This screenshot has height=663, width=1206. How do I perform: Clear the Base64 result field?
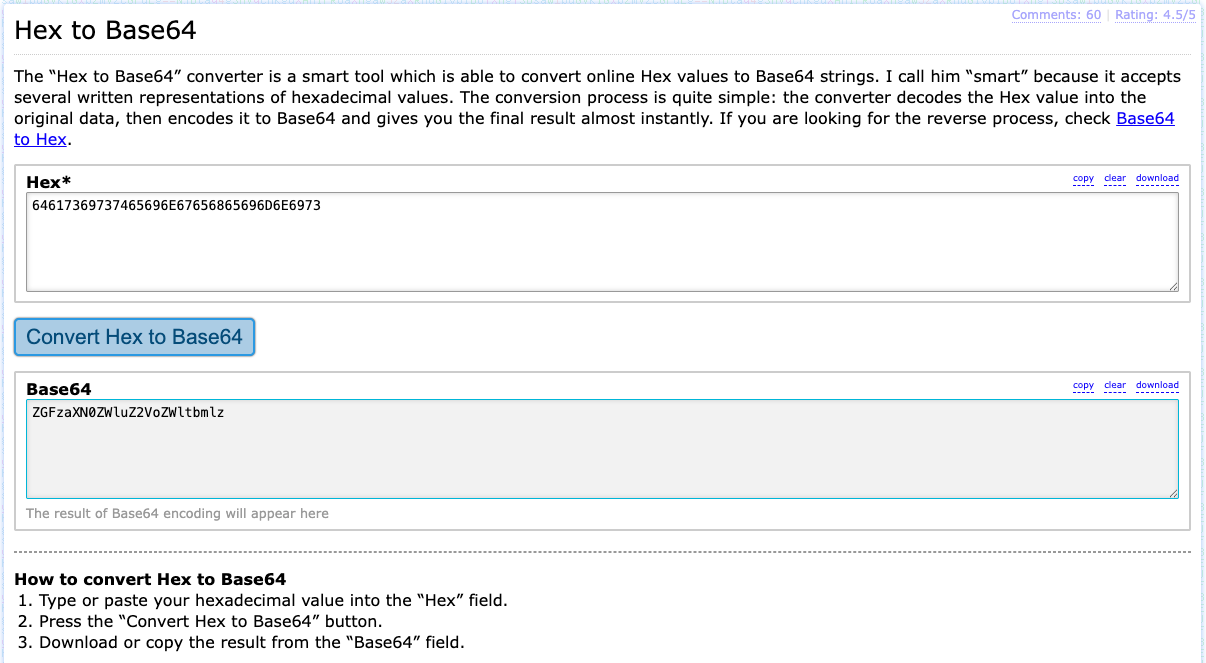tap(1114, 385)
